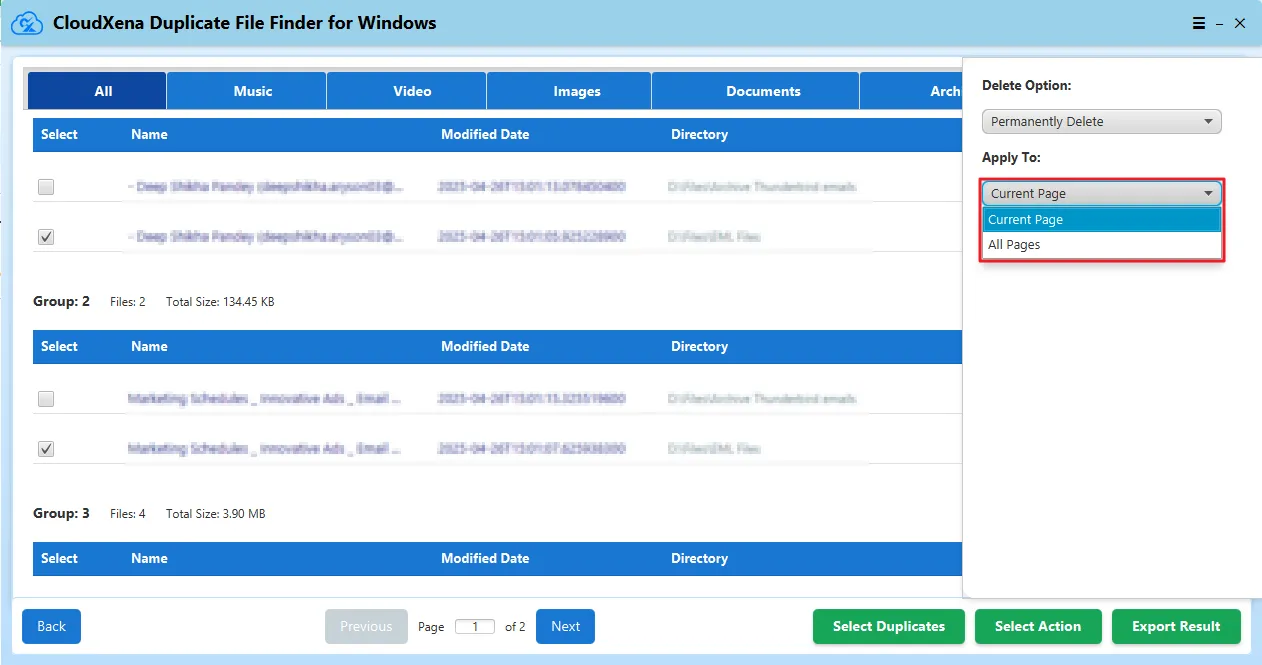Tick the first Marketing Schedules file checkbox
This screenshot has width=1262, height=665.
click(x=46, y=399)
